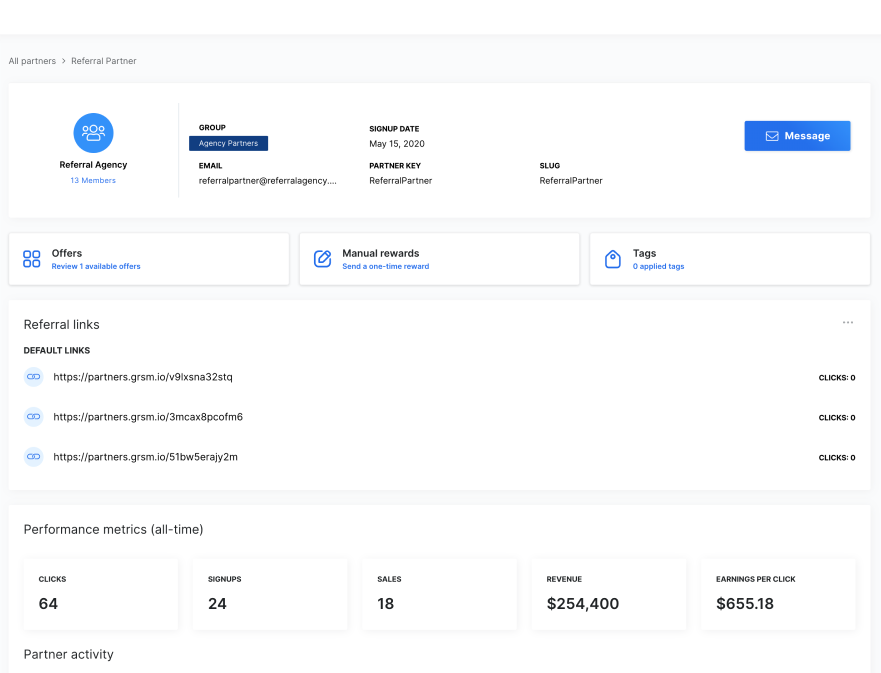Click the Offers card title
The width and height of the screenshot is (881, 673).
(x=67, y=253)
